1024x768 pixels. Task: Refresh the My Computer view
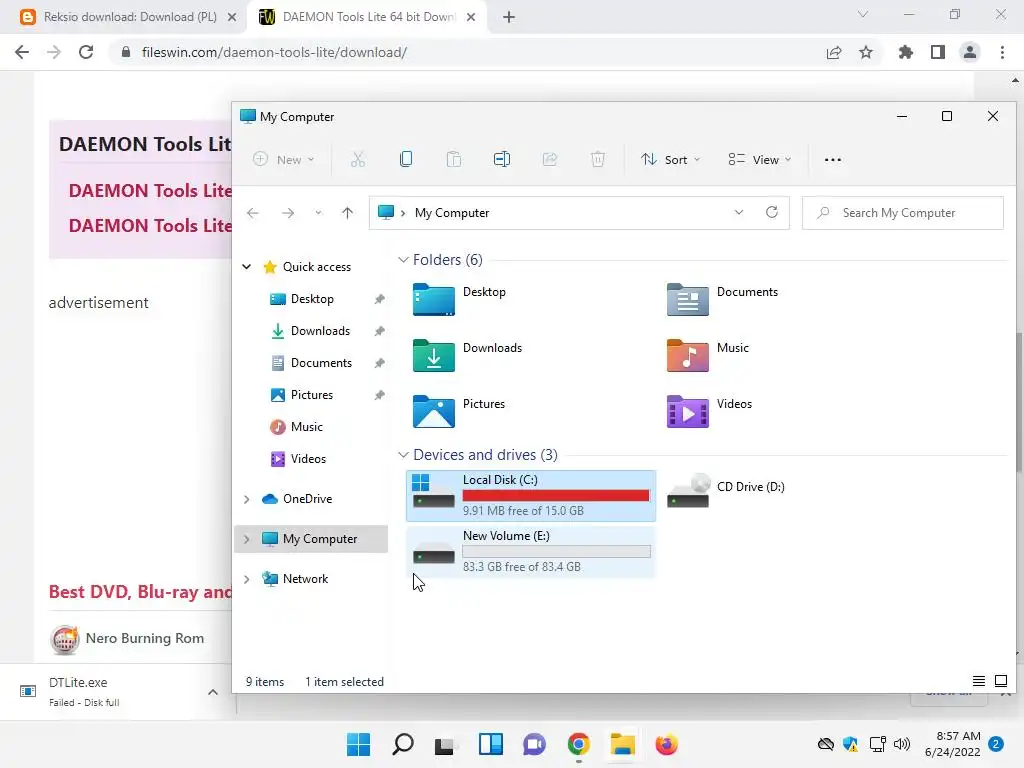[x=772, y=212]
